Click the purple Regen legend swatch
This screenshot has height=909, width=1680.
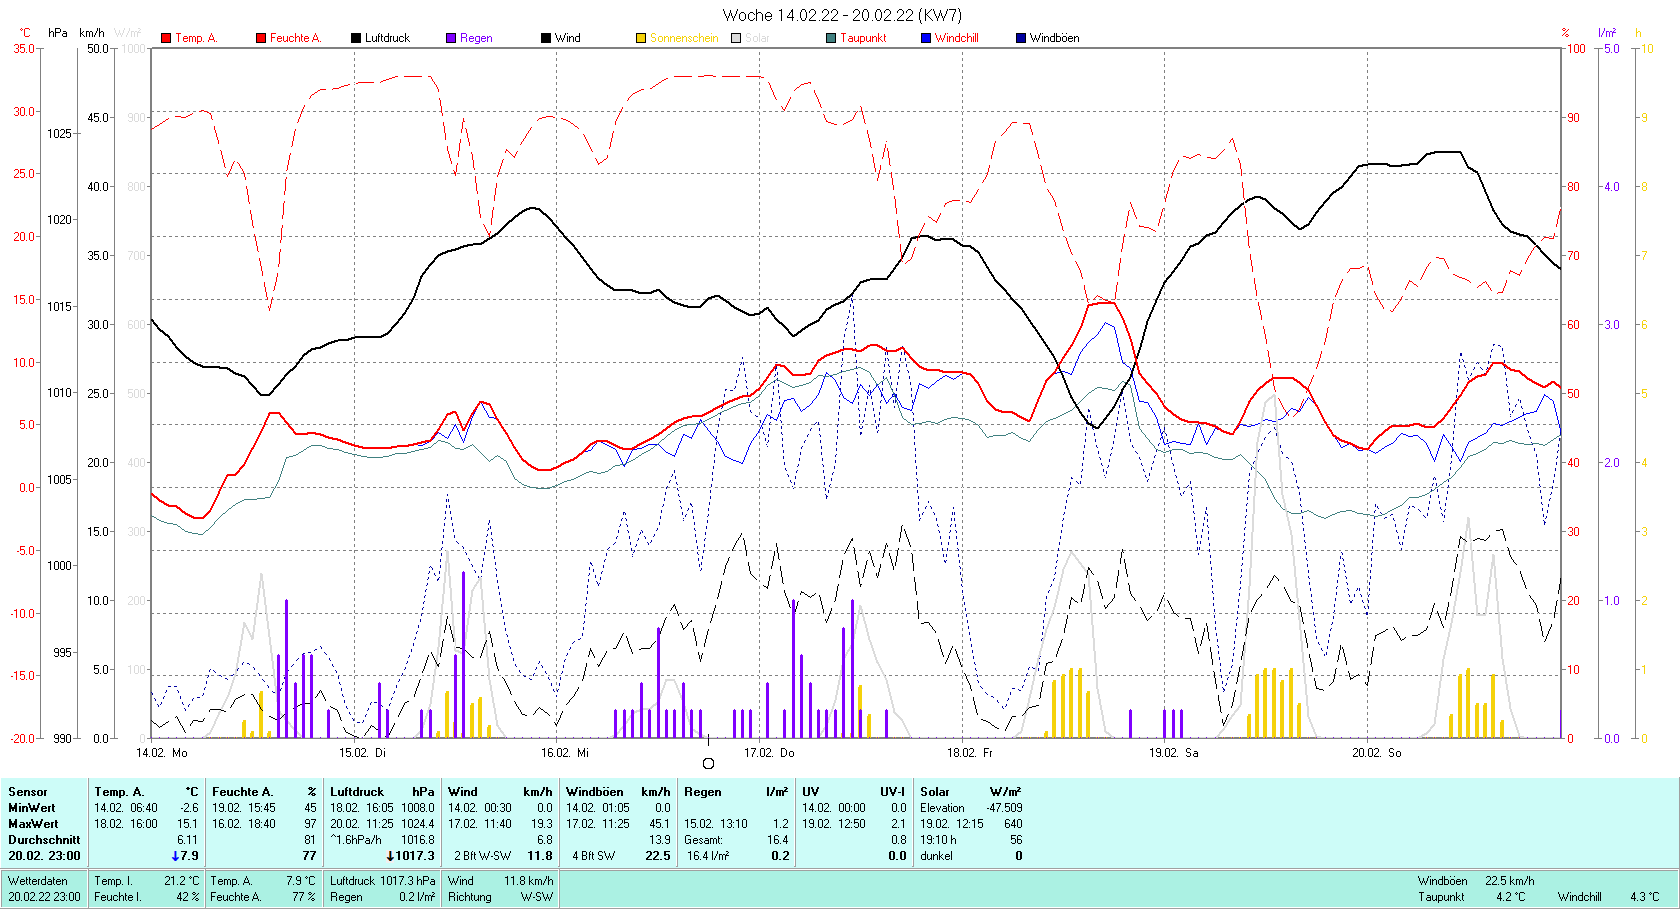coord(451,38)
